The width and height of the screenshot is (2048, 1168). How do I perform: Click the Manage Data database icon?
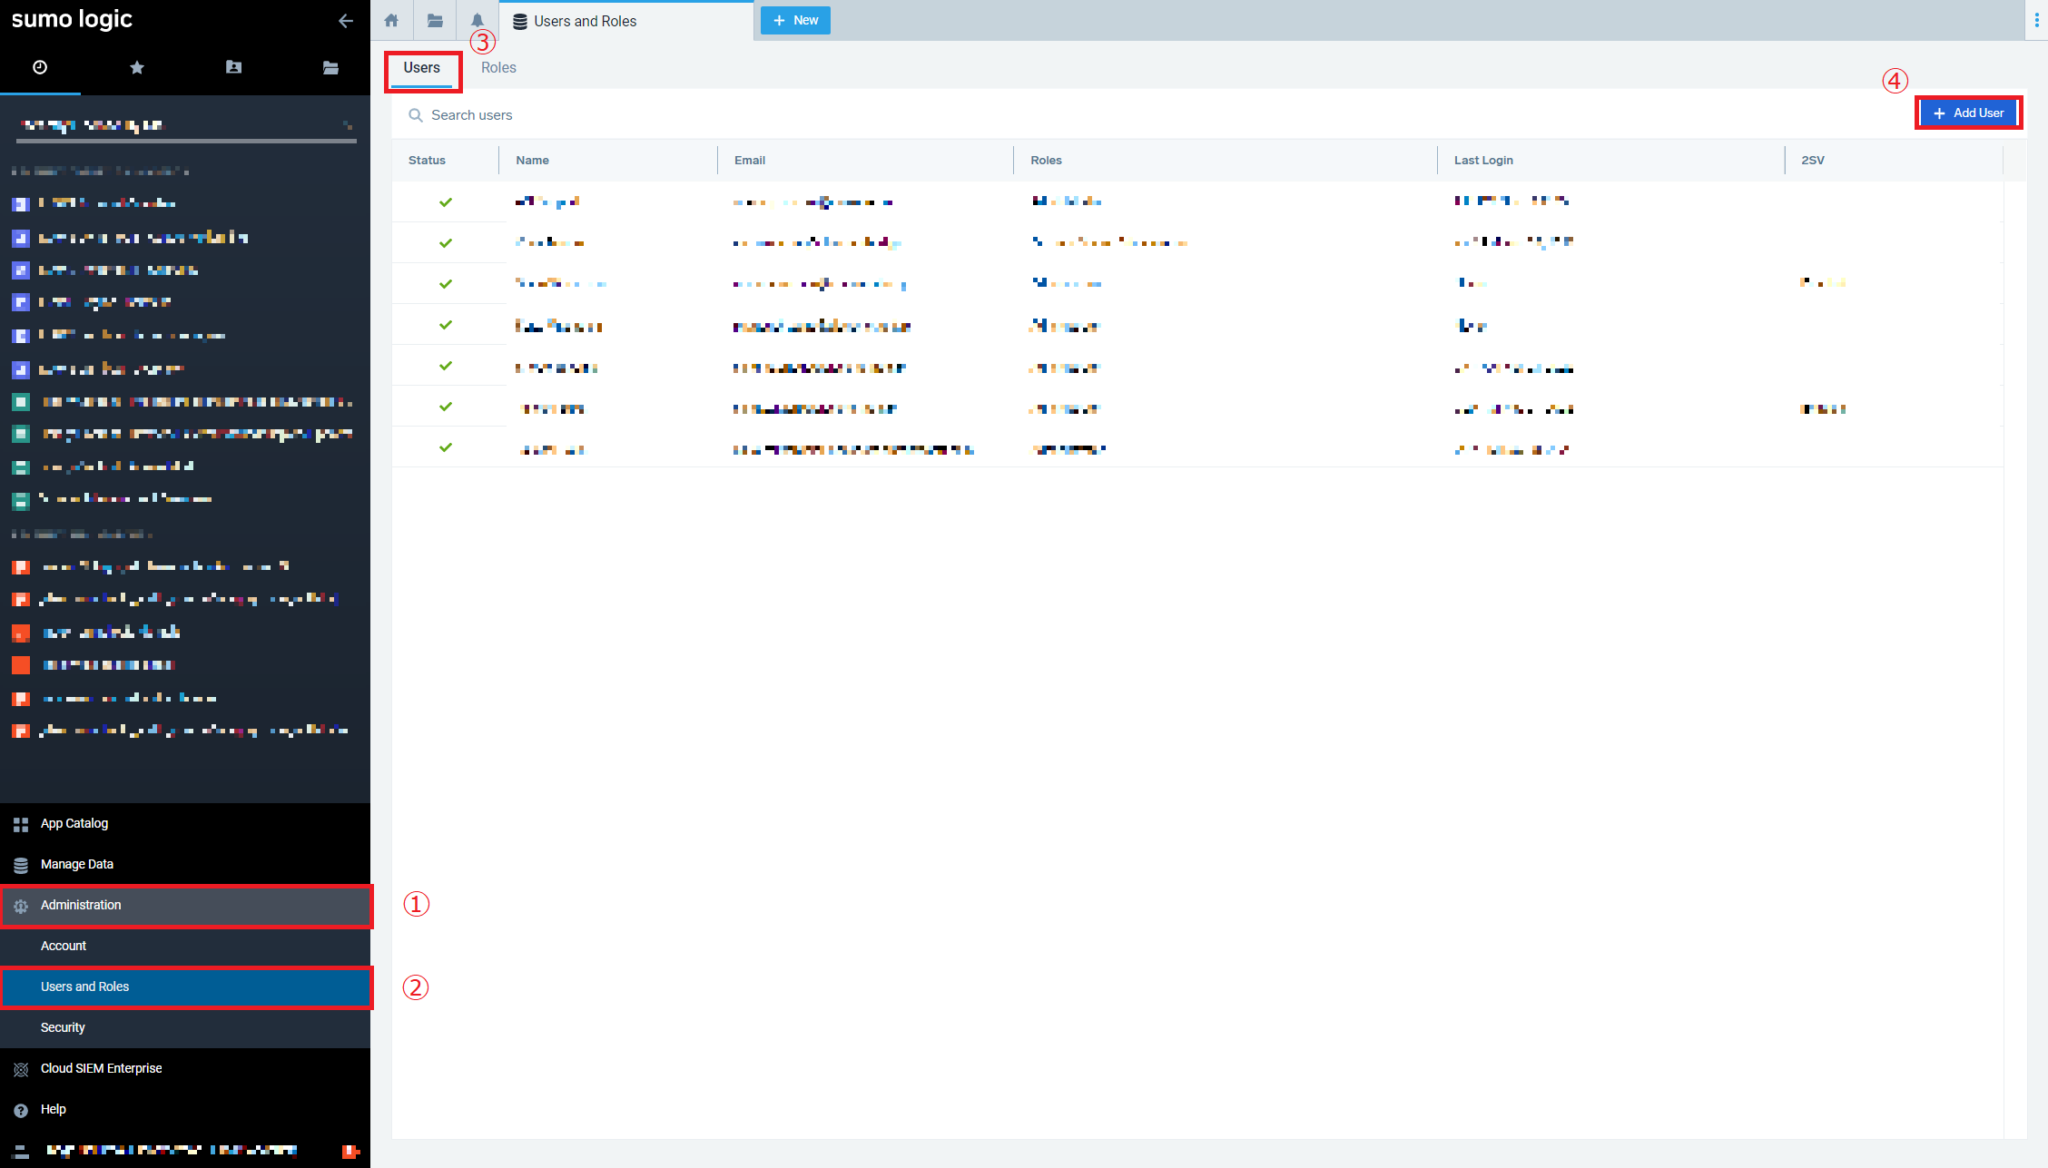[x=20, y=864]
